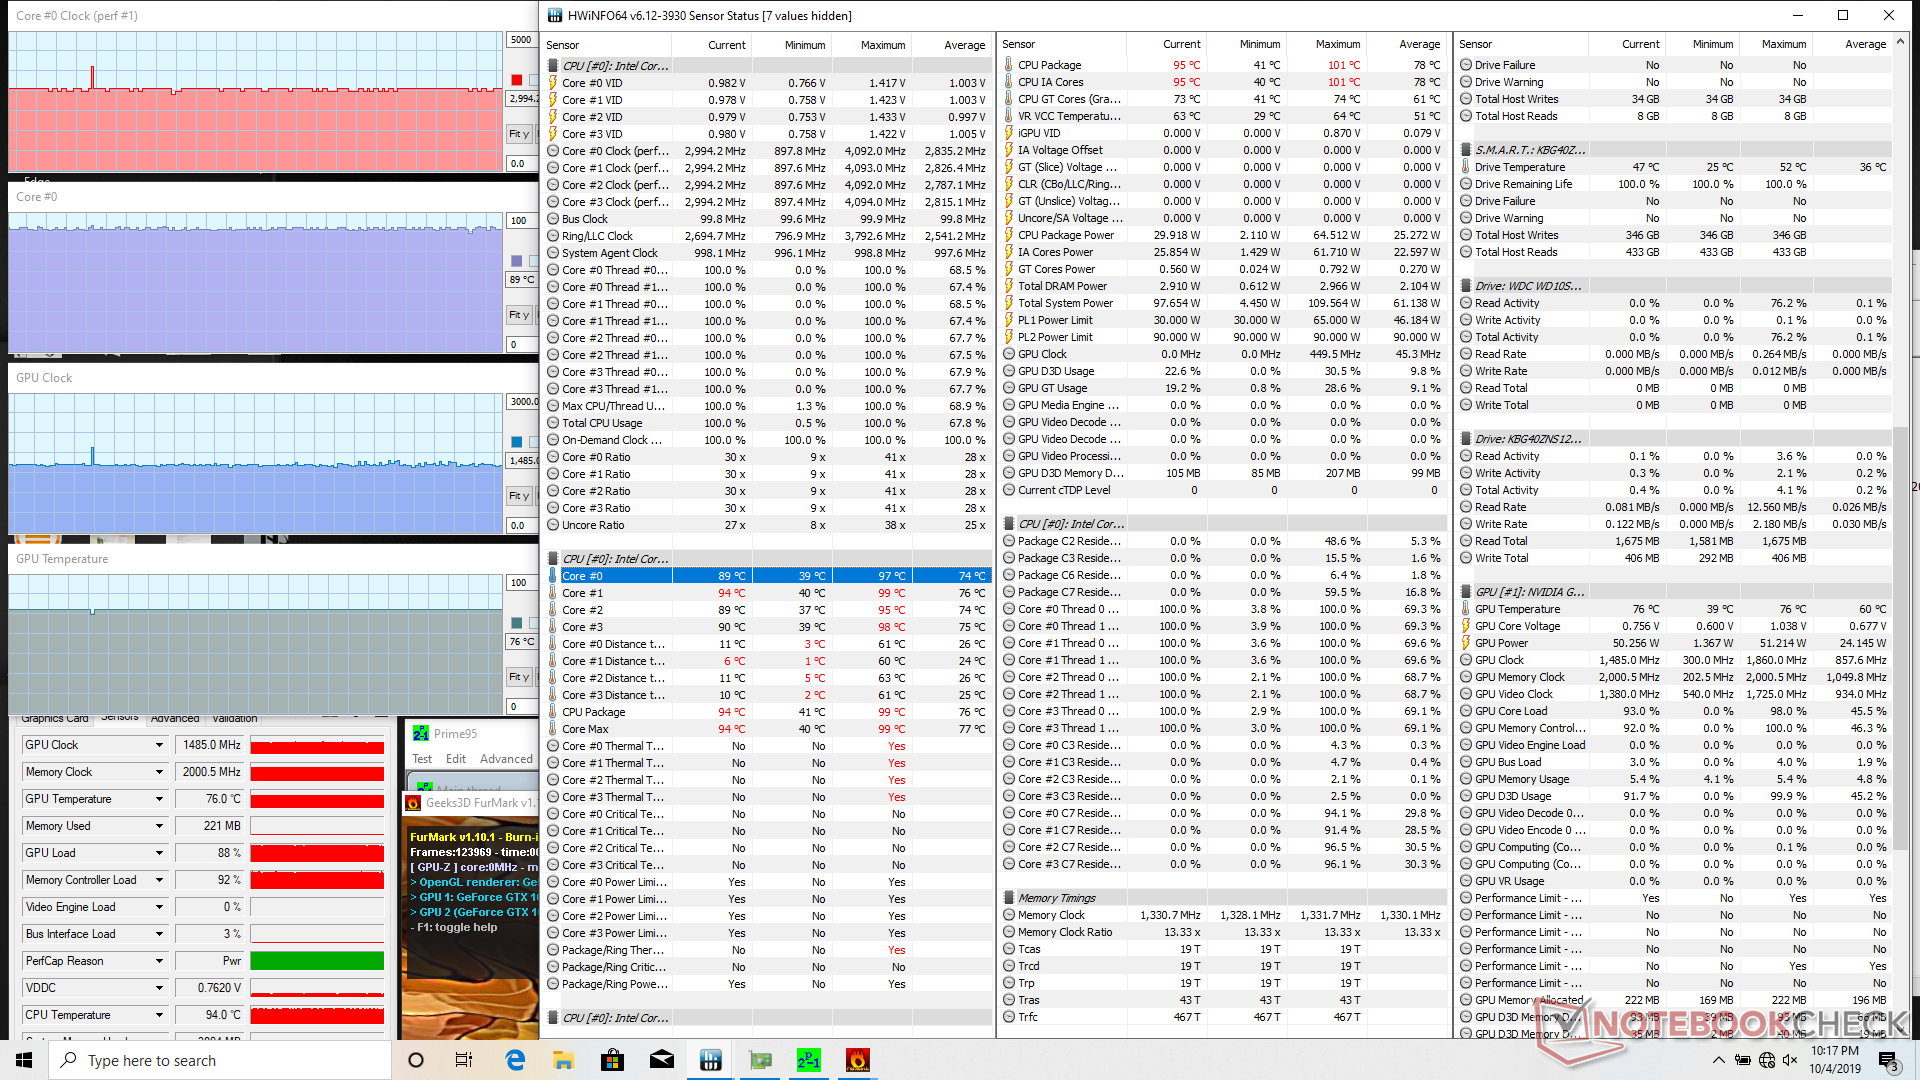Open the Test menu in Prime95
Image resolution: width=1920 pixels, height=1080 pixels.
(422, 759)
